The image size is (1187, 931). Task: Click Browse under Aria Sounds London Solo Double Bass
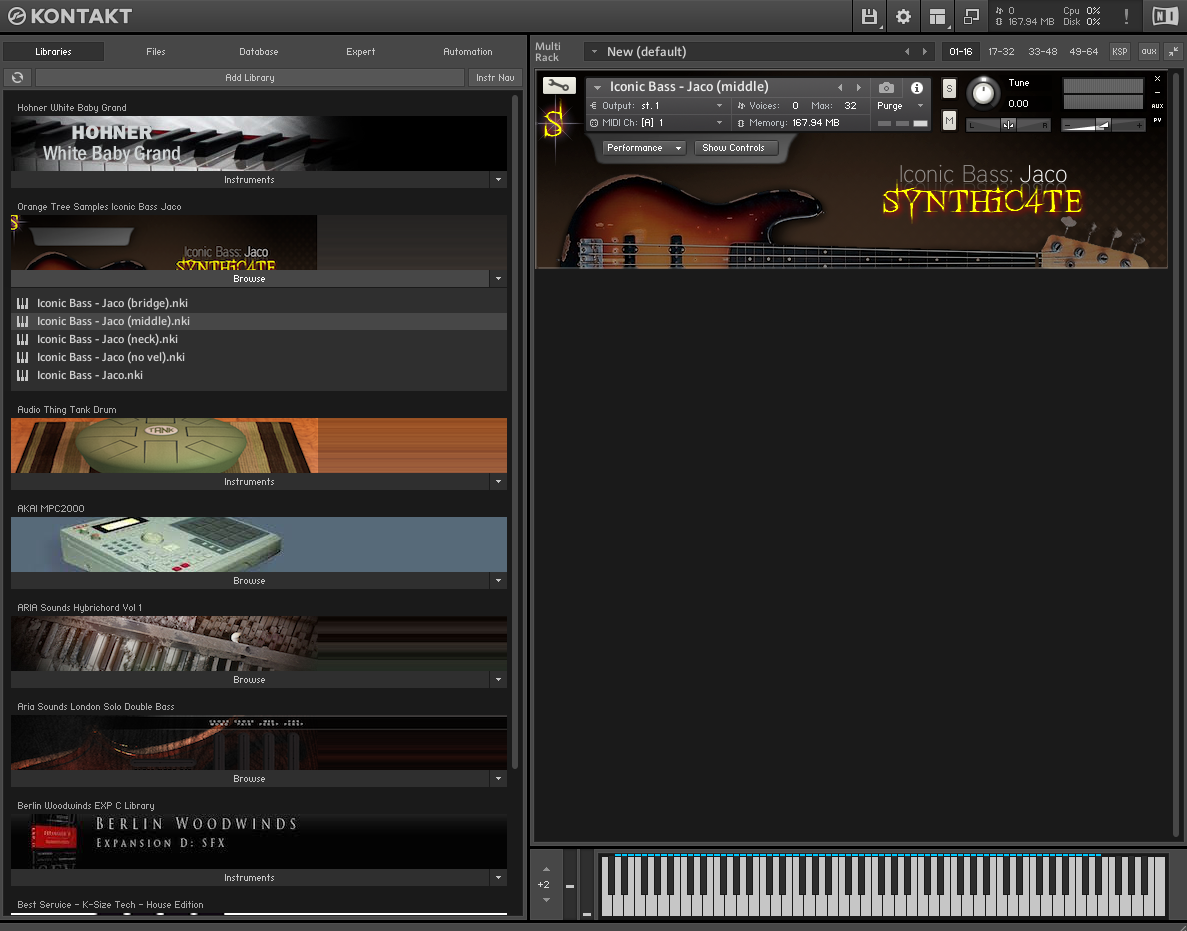click(249, 779)
